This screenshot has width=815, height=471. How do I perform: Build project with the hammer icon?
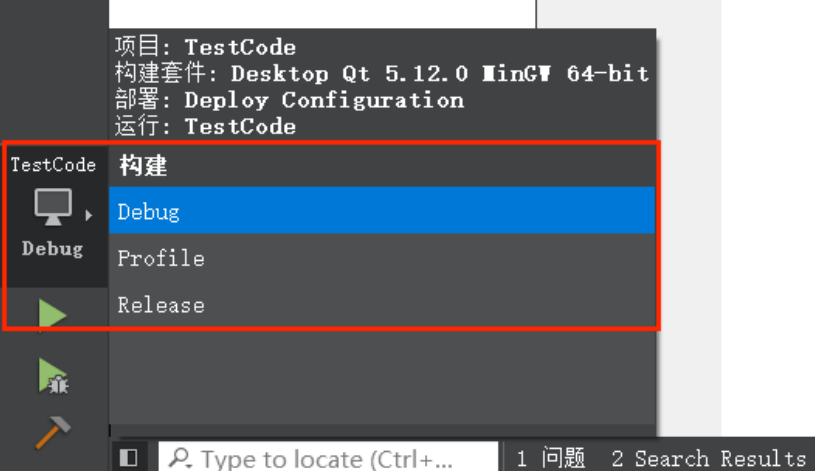coord(53,432)
